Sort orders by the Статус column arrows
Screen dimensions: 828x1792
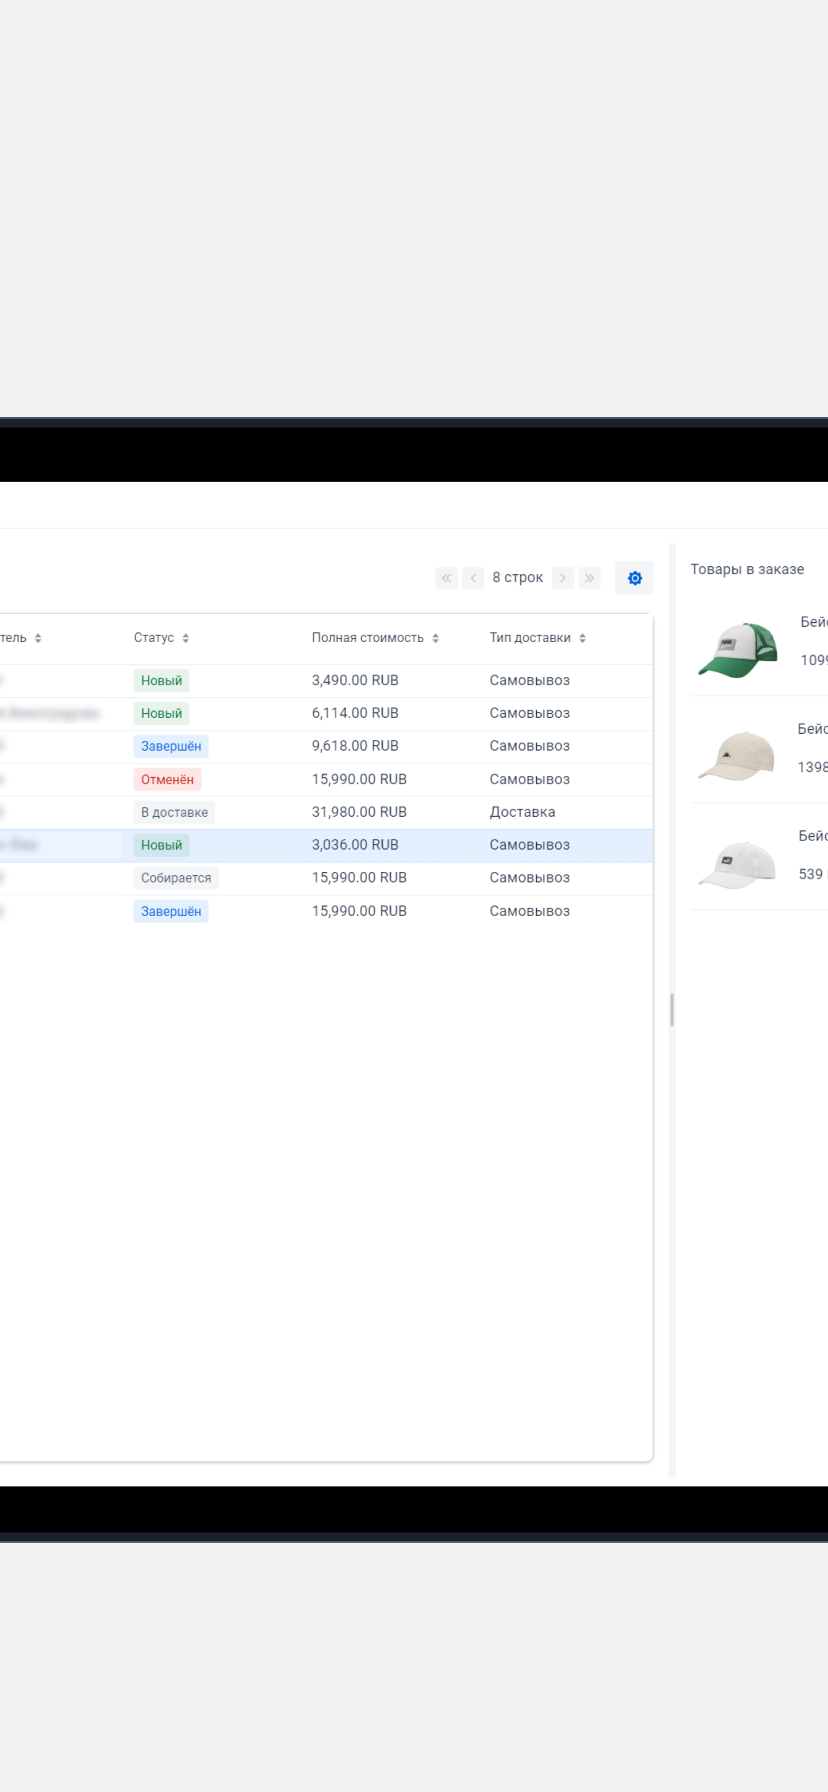186,638
